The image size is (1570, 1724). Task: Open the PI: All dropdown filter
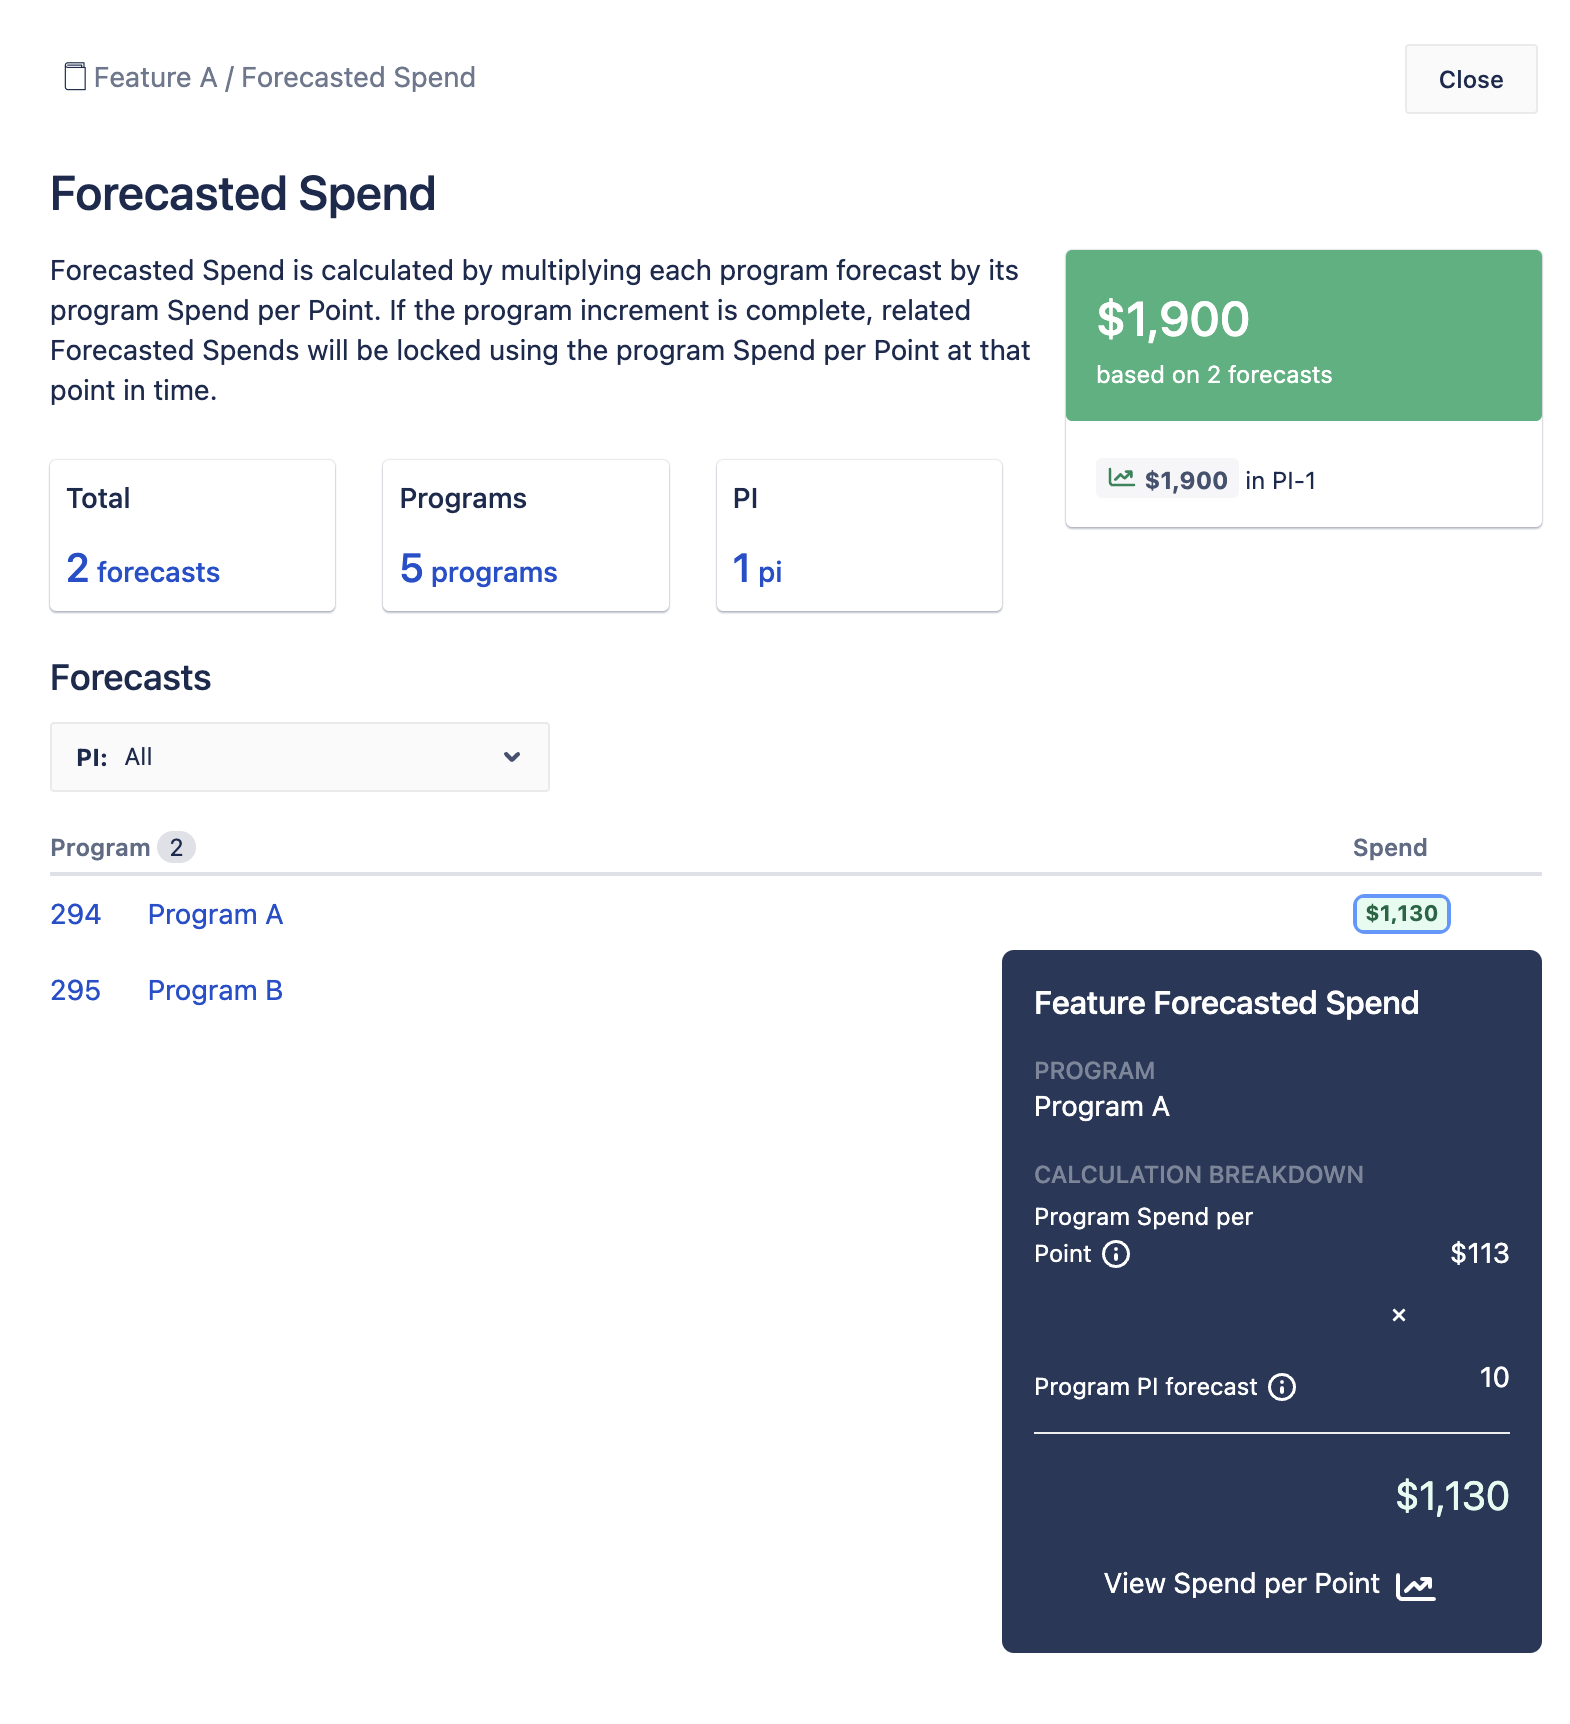(300, 757)
